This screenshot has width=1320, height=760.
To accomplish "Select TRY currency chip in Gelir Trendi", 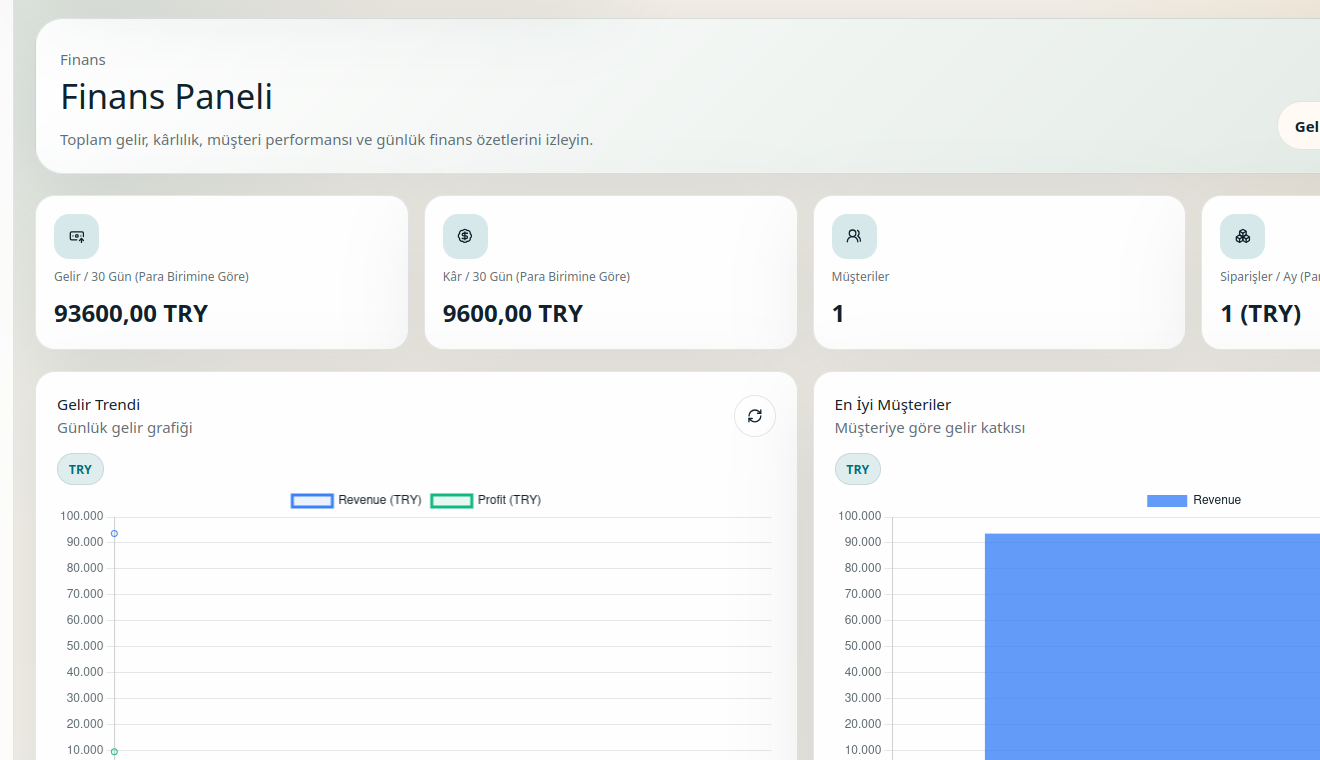I will coord(80,469).
